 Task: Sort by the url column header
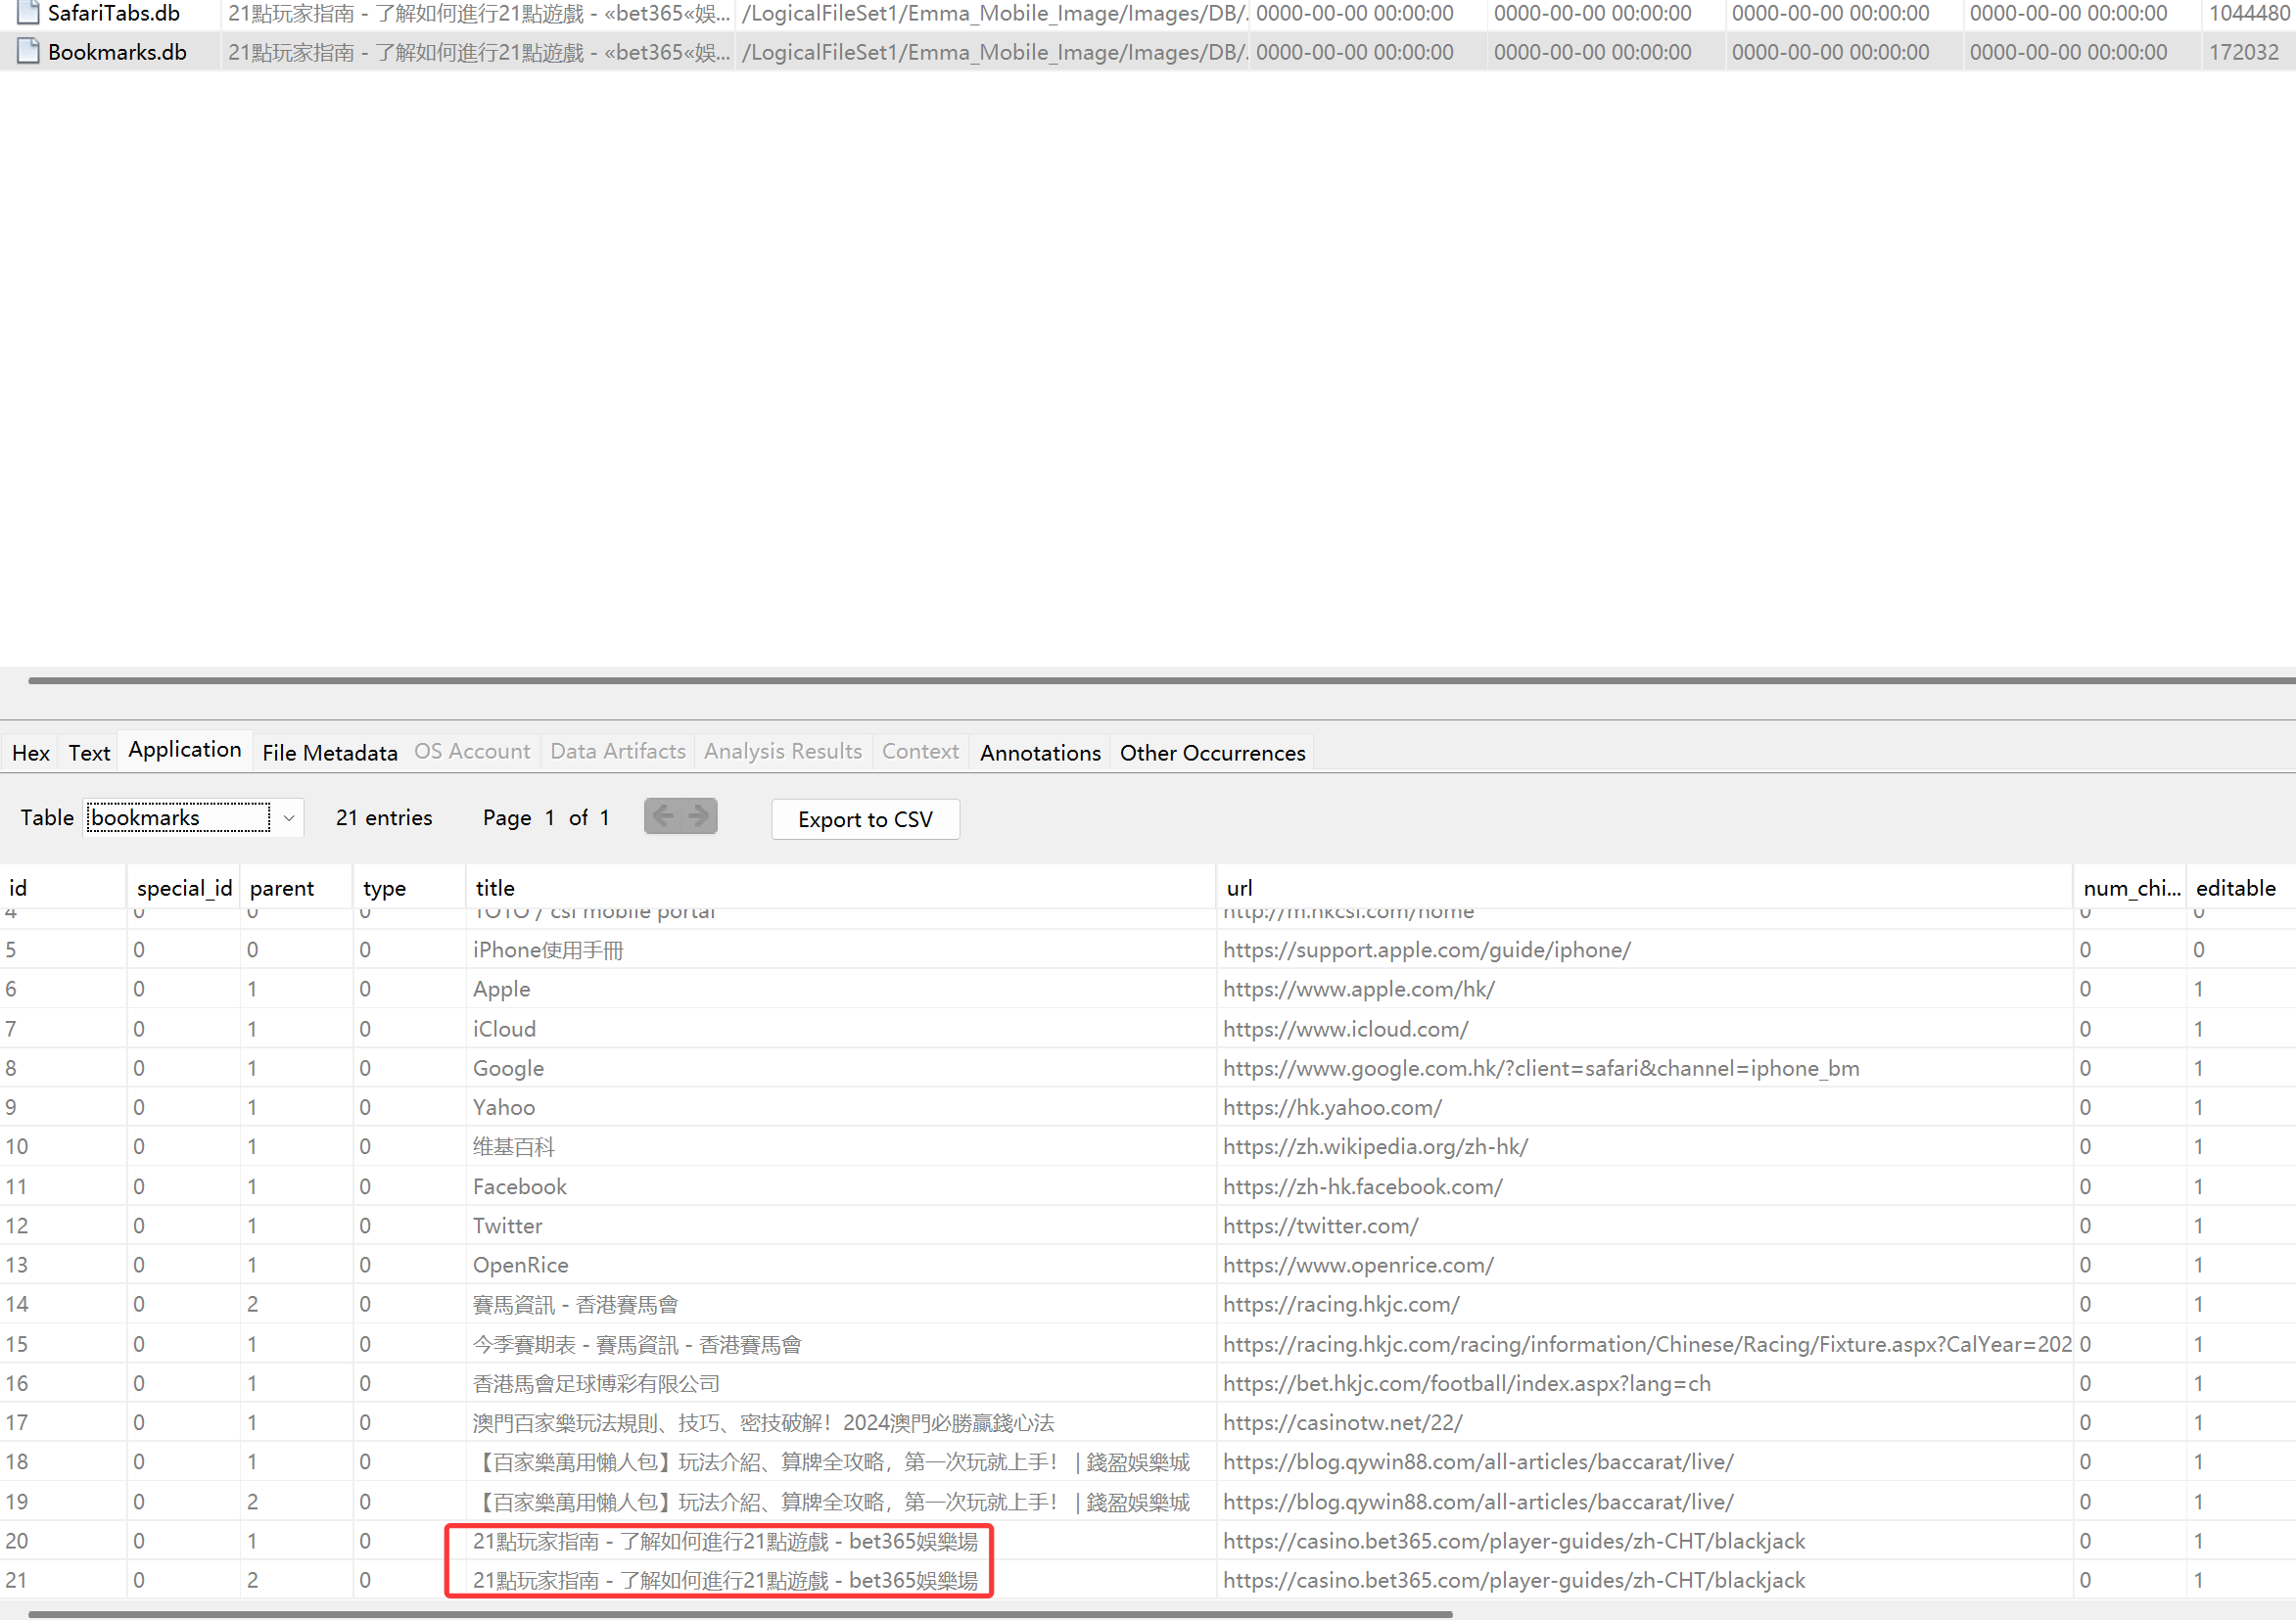1645,888
